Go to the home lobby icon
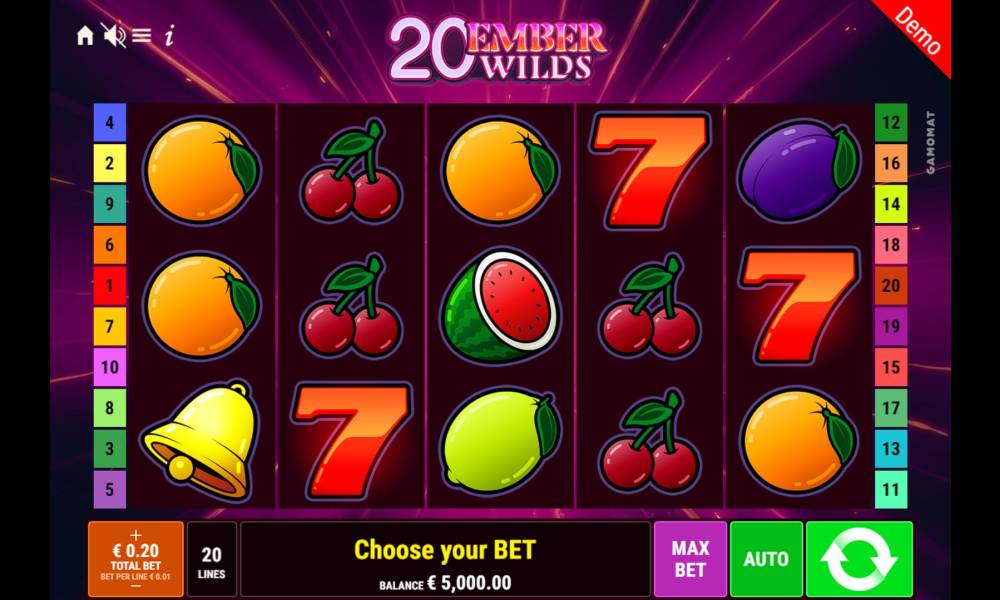This screenshot has width=1000, height=600. [85, 36]
